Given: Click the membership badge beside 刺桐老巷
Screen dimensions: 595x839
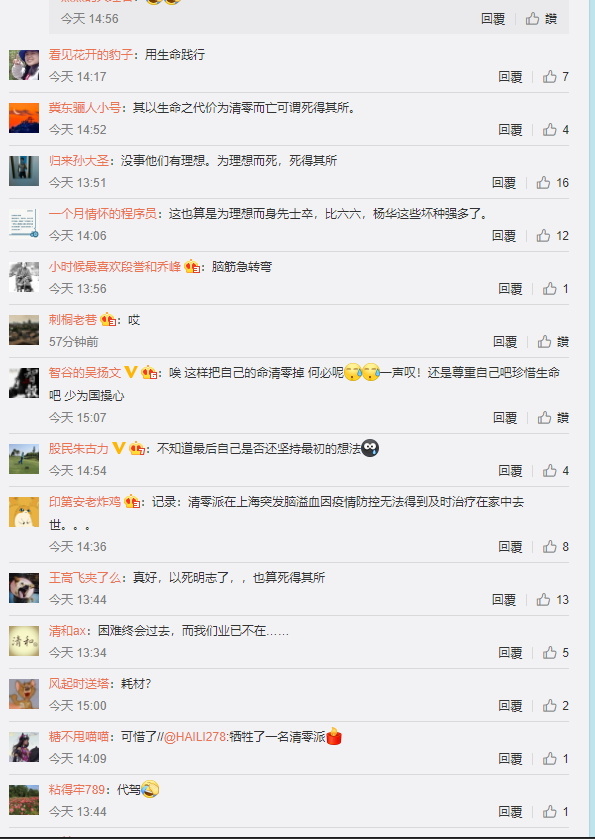Looking at the screenshot, I should point(108,319).
